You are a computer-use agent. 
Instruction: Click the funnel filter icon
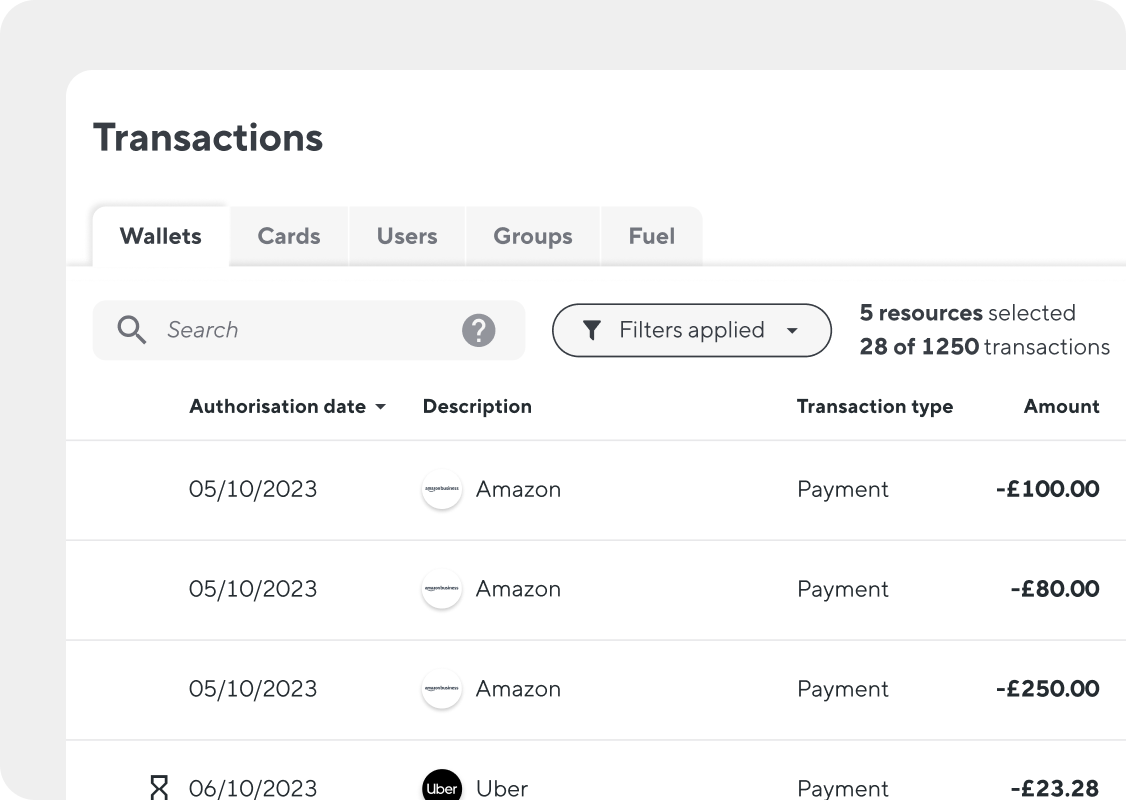593,330
